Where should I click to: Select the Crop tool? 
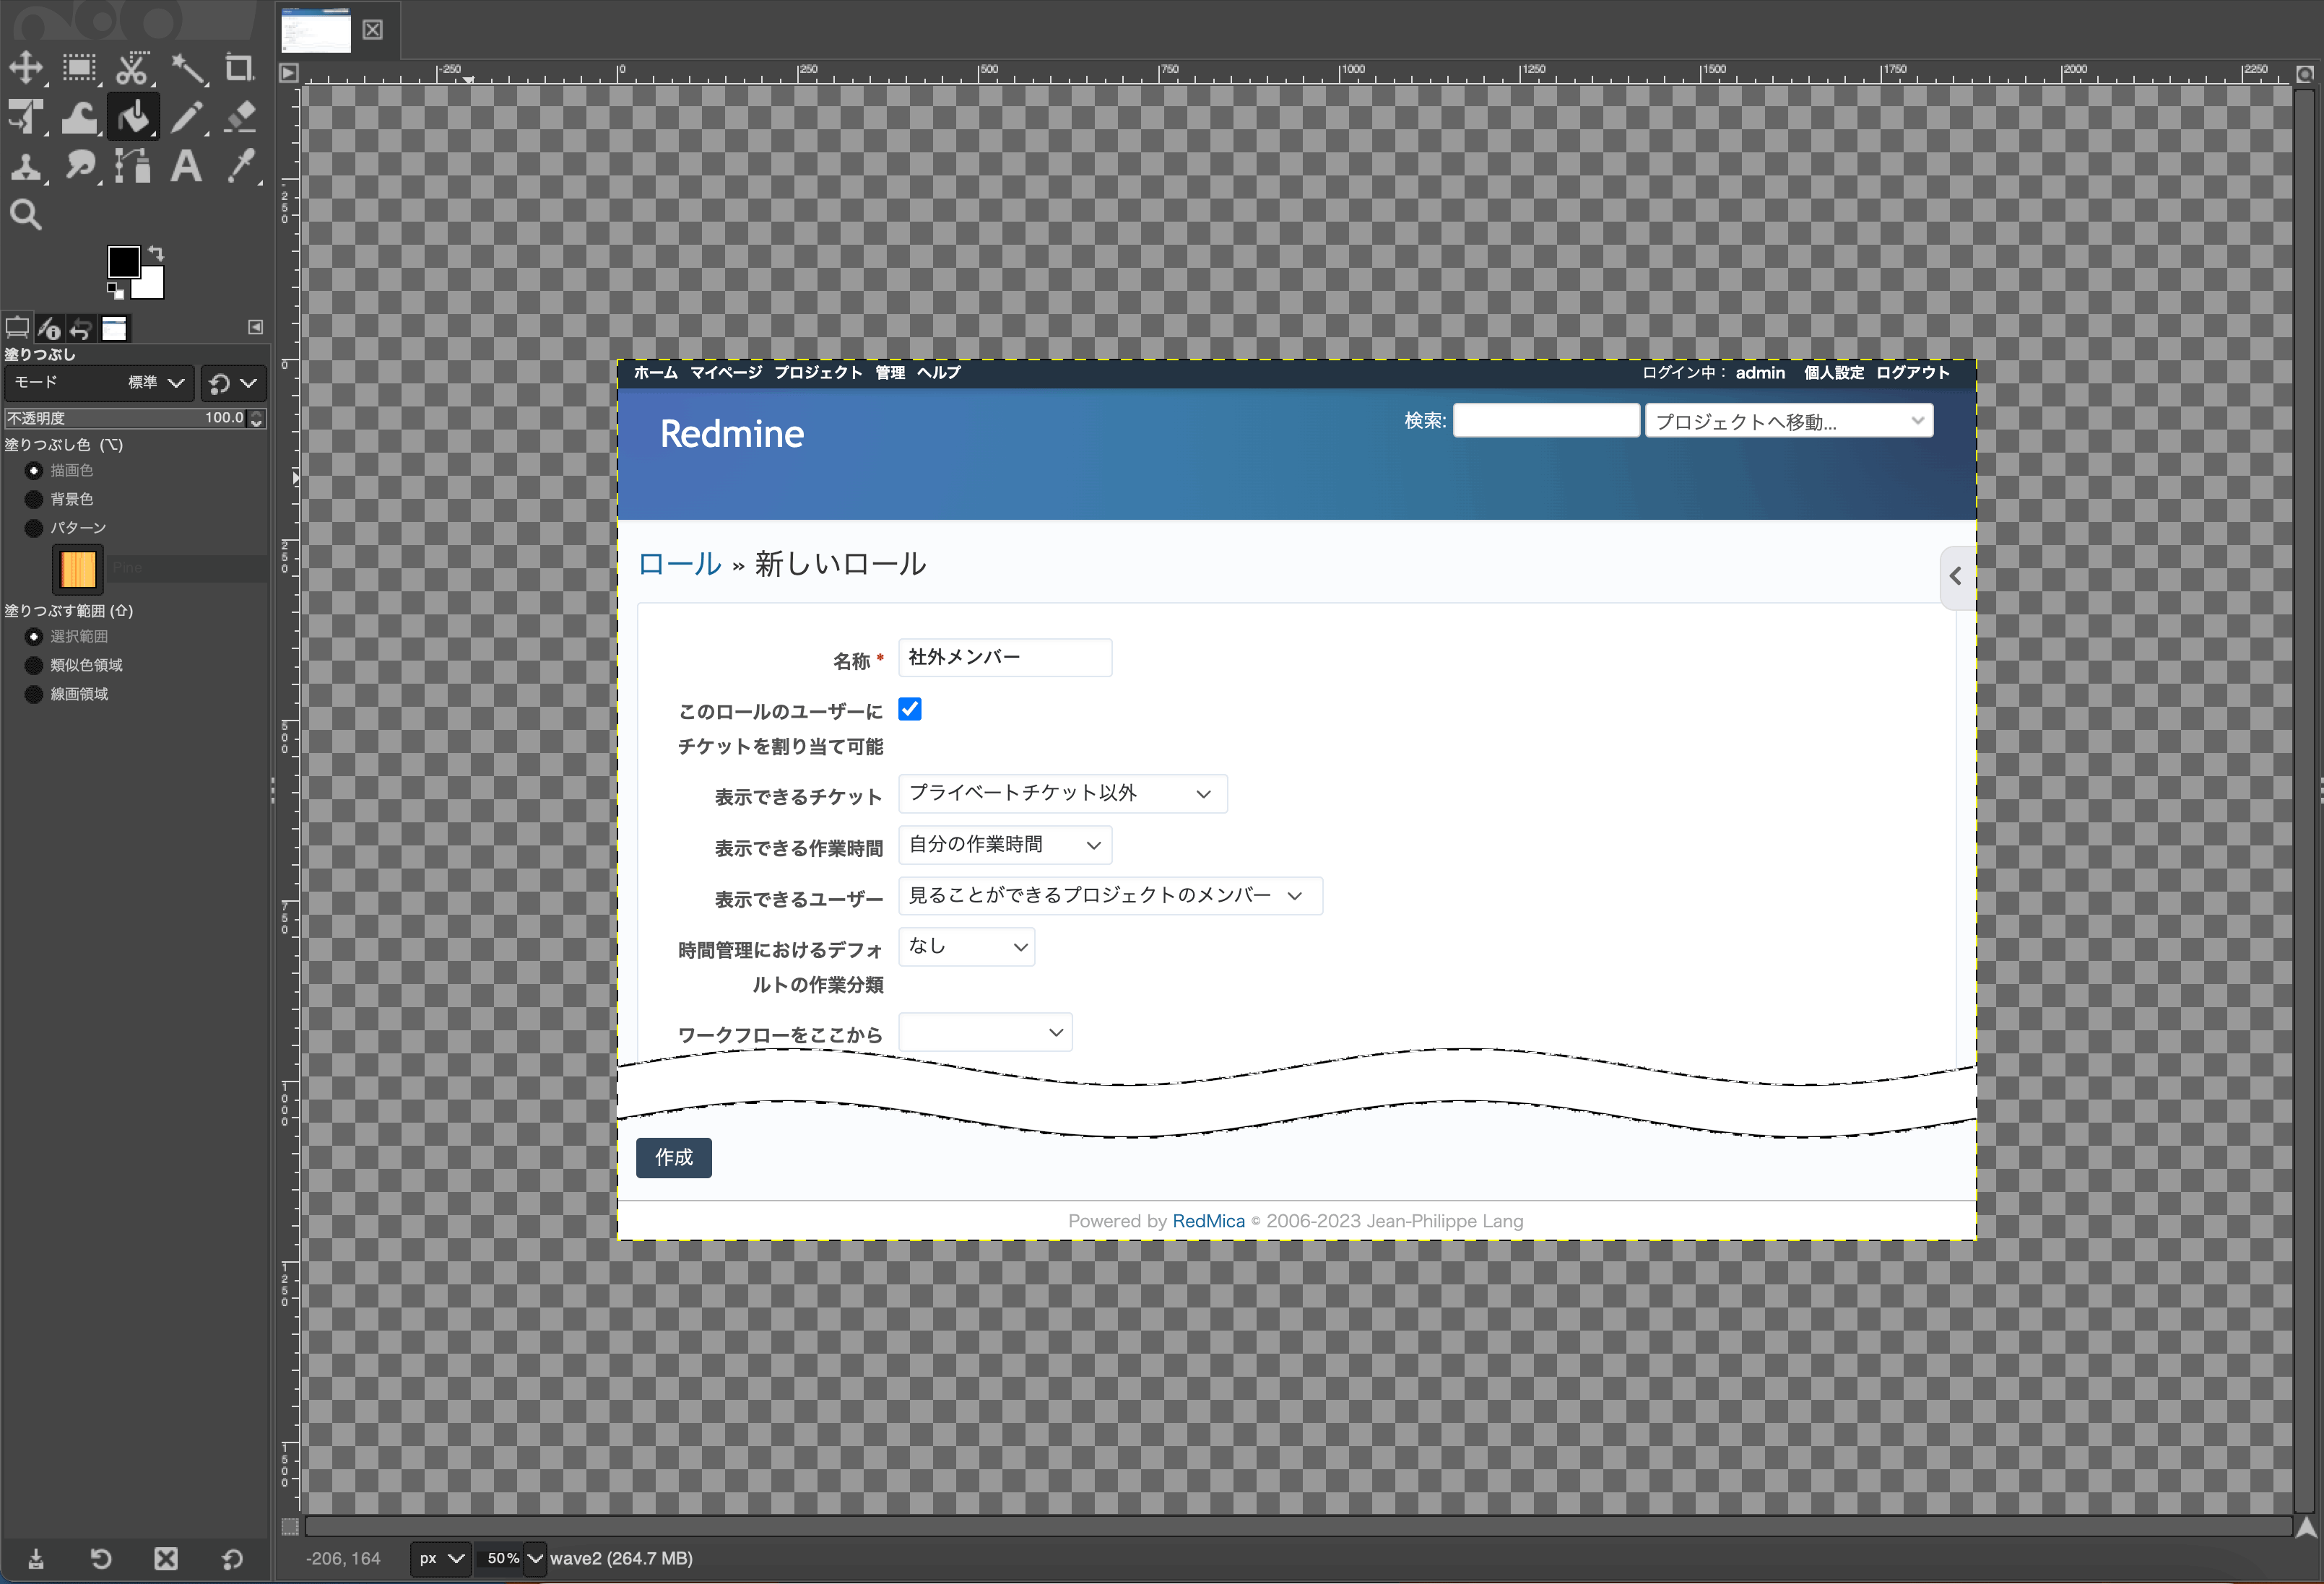[x=239, y=68]
